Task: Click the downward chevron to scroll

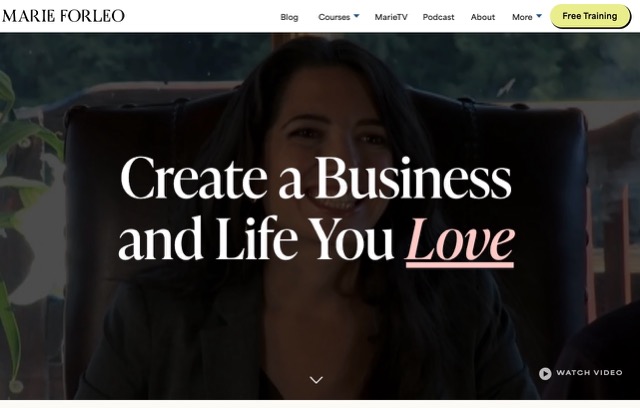Action: coord(316,380)
